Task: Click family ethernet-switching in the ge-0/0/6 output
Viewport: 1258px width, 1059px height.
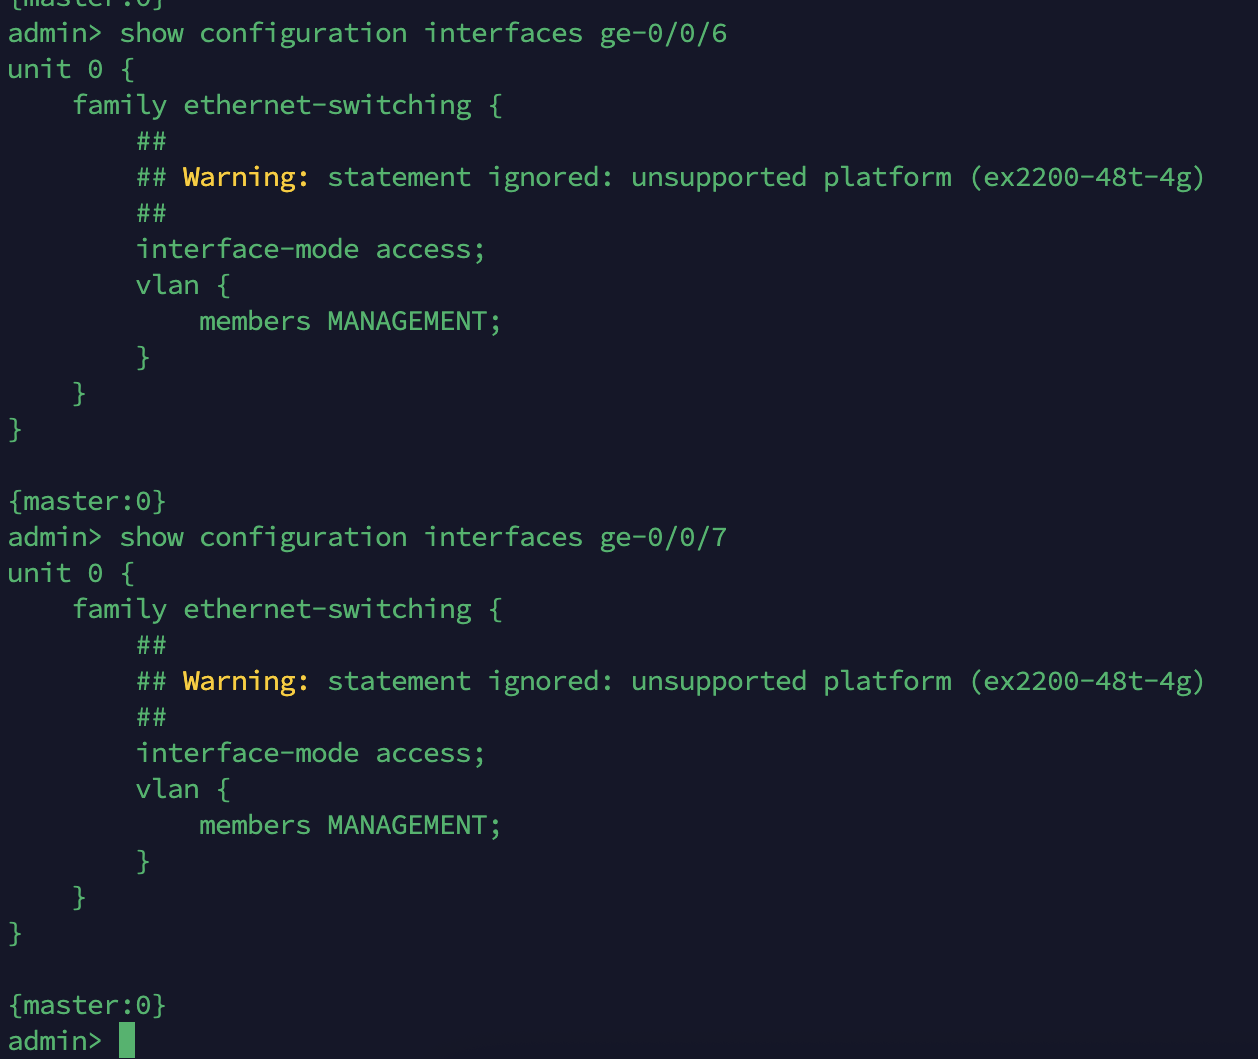Action: [271, 105]
